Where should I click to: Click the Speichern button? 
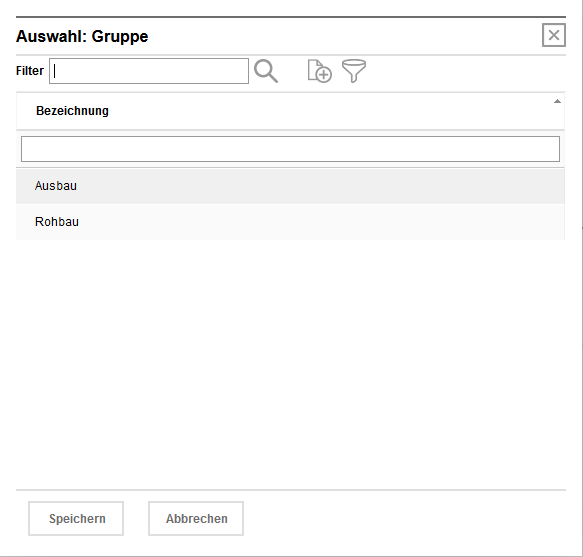coord(76,518)
